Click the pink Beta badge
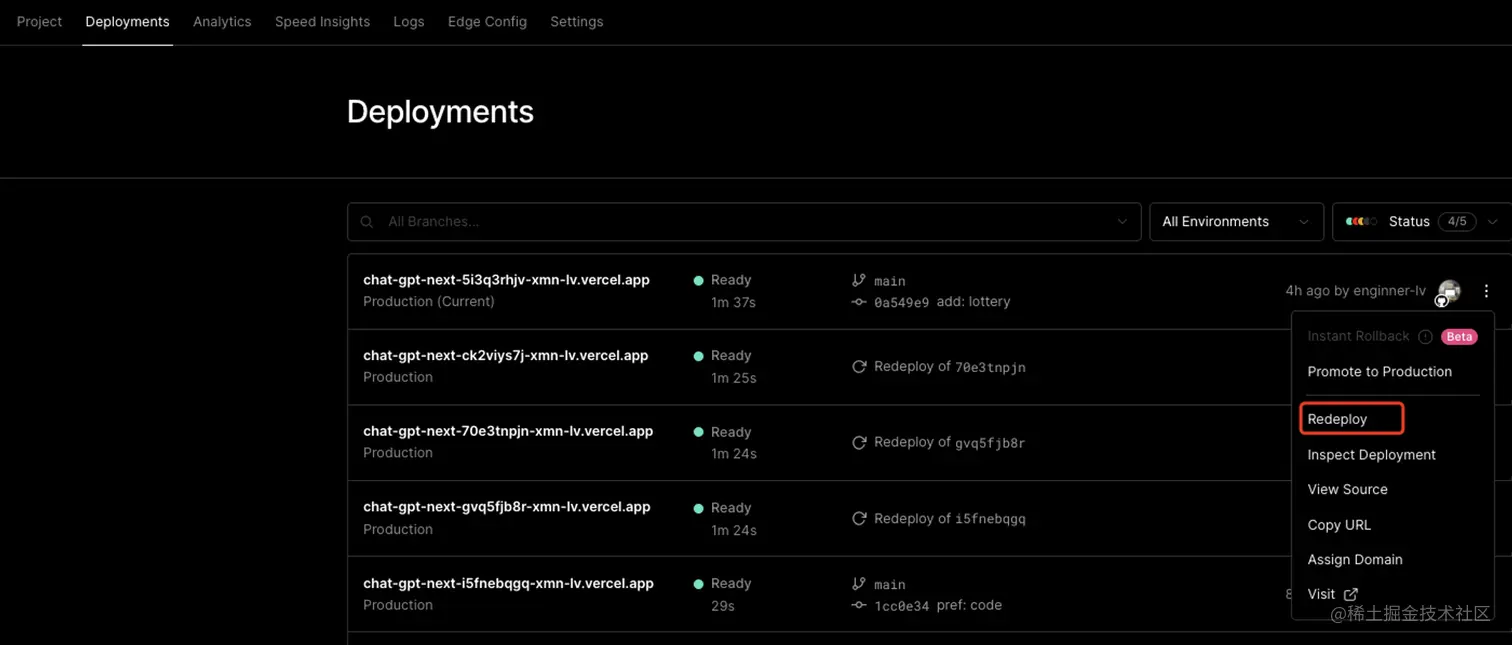Screen dimensions: 1512x645 (x=1459, y=337)
